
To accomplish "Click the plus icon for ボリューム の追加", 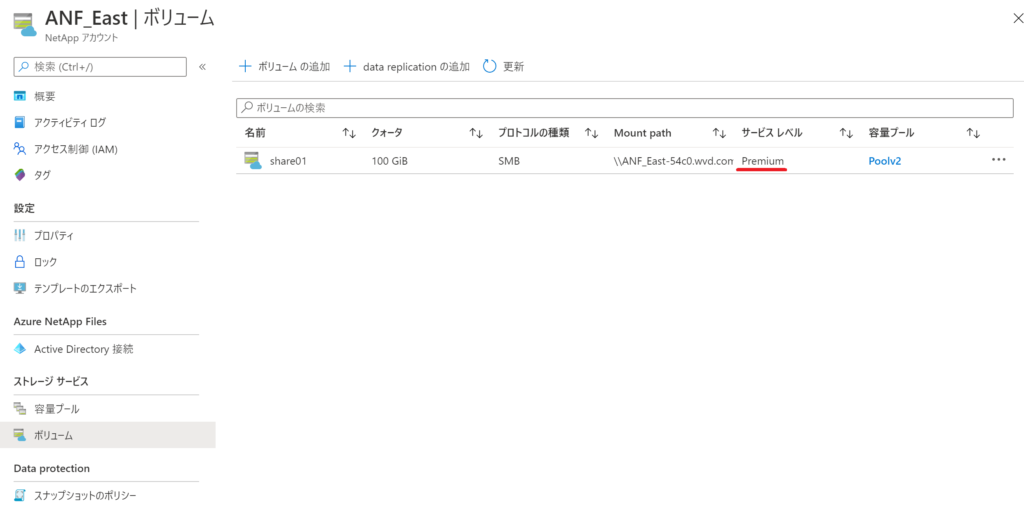I will [245, 66].
